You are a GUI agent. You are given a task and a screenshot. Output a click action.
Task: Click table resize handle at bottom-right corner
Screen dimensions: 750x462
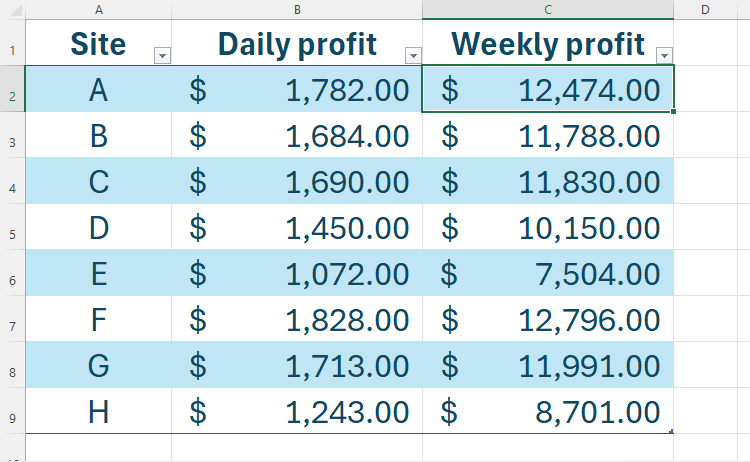pos(672,431)
